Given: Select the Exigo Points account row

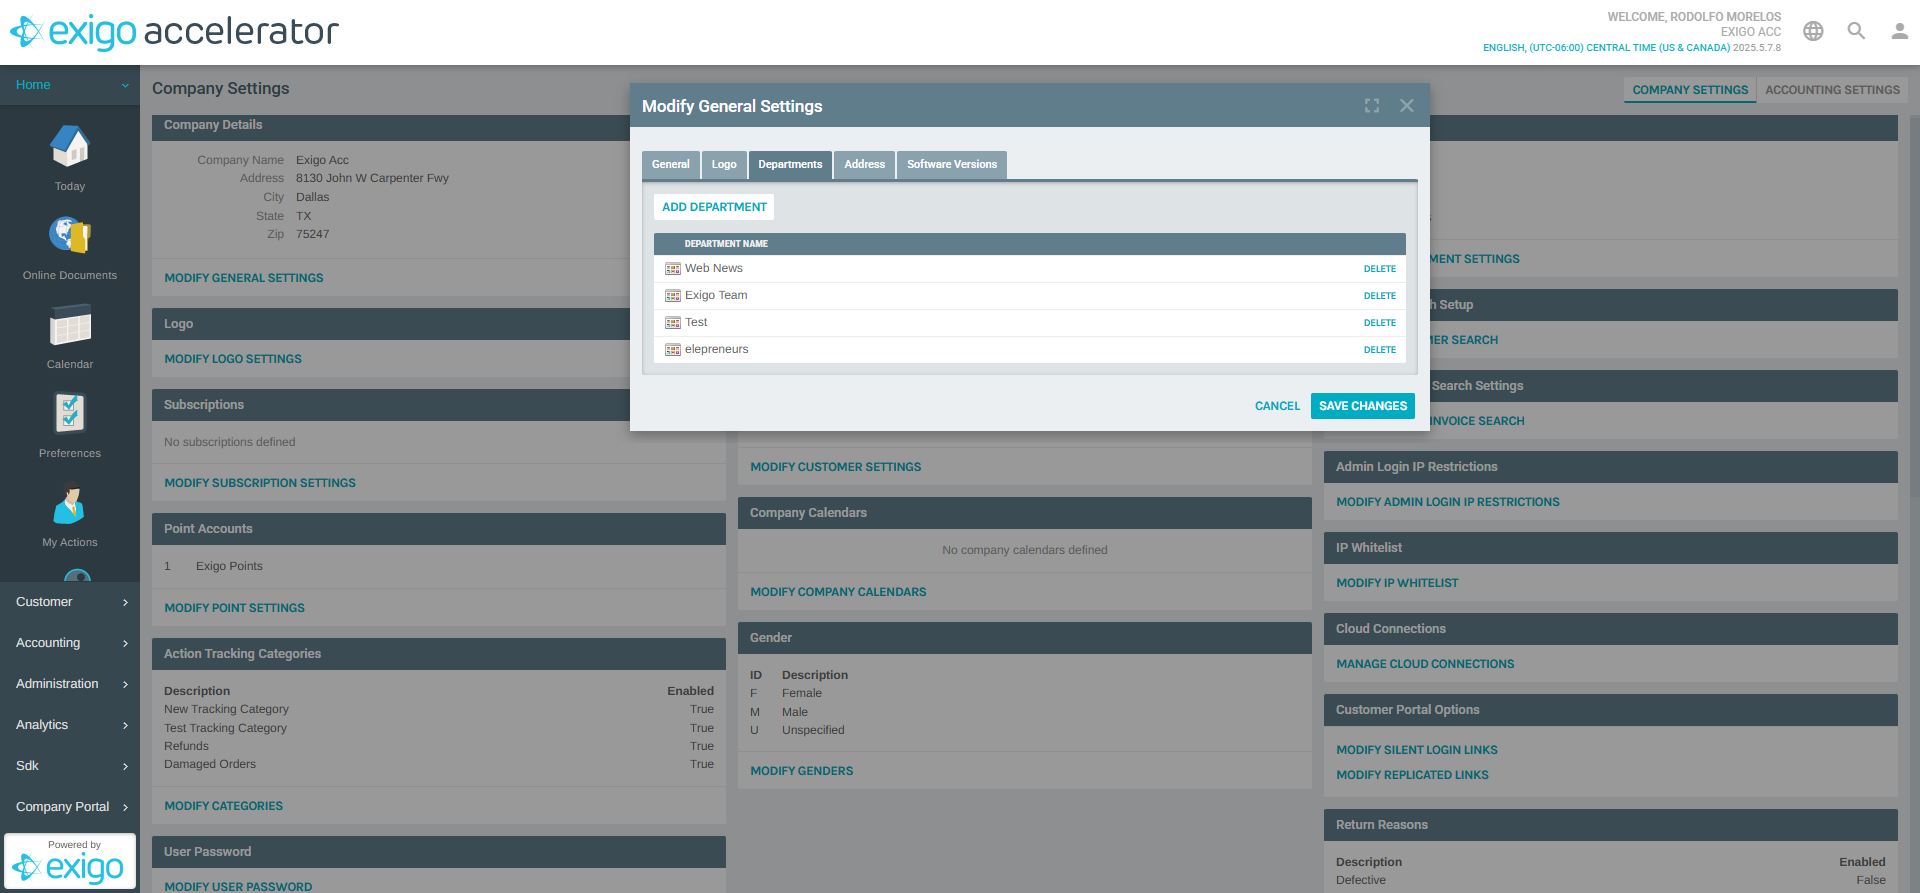Looking at the screenshot, I should (439, 566).
